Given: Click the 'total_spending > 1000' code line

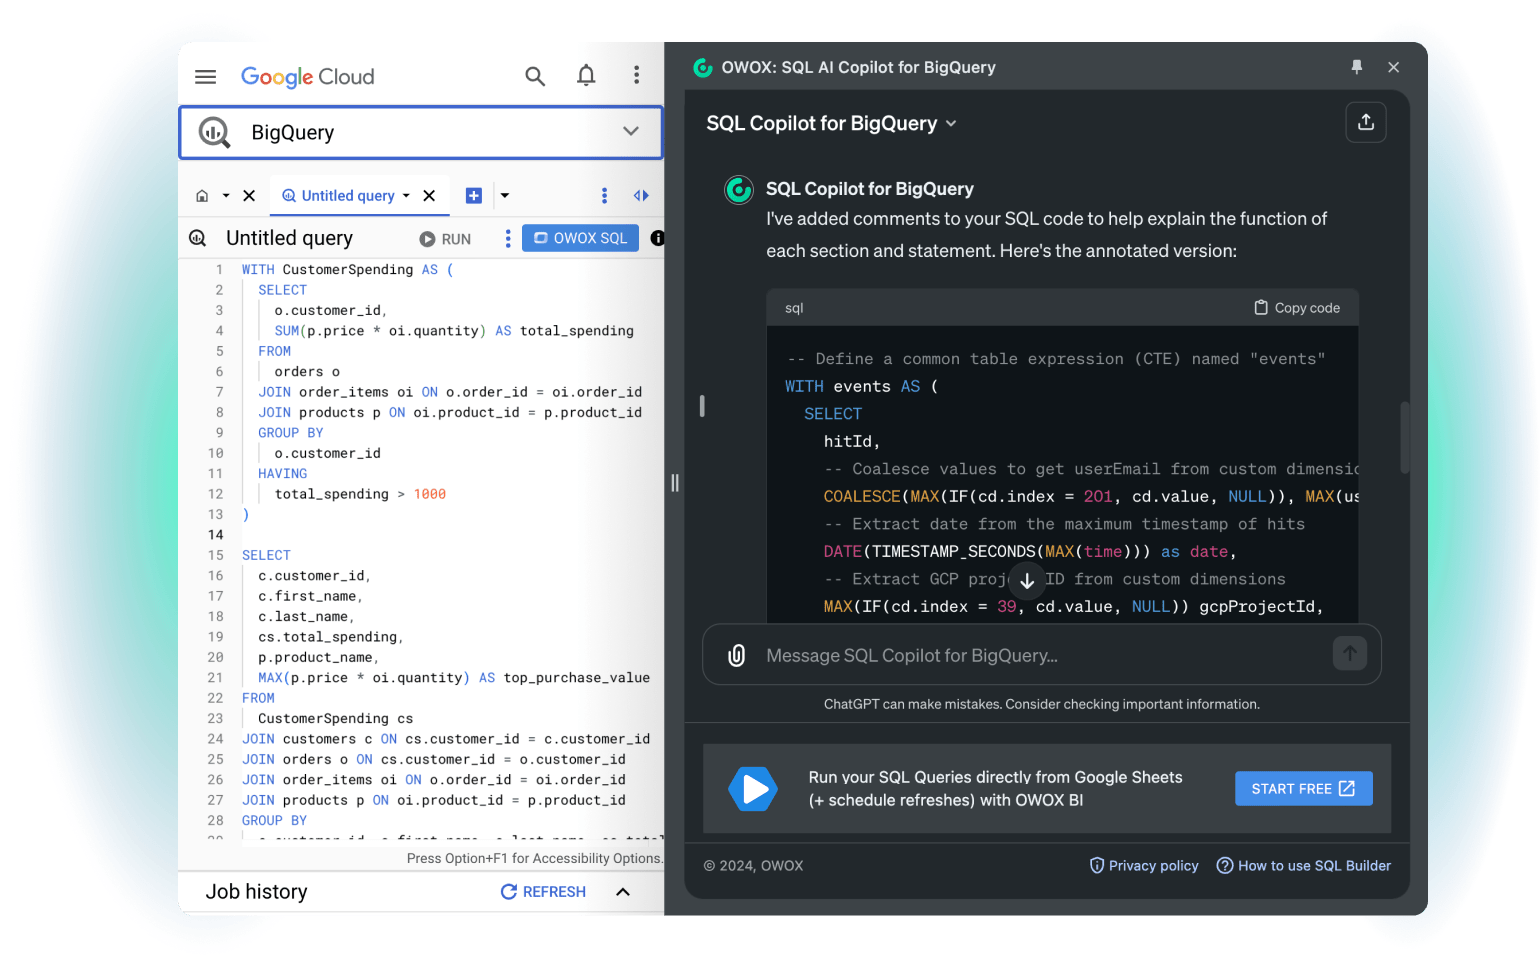Looking at the screenshot, I should (x=360, y=494).
